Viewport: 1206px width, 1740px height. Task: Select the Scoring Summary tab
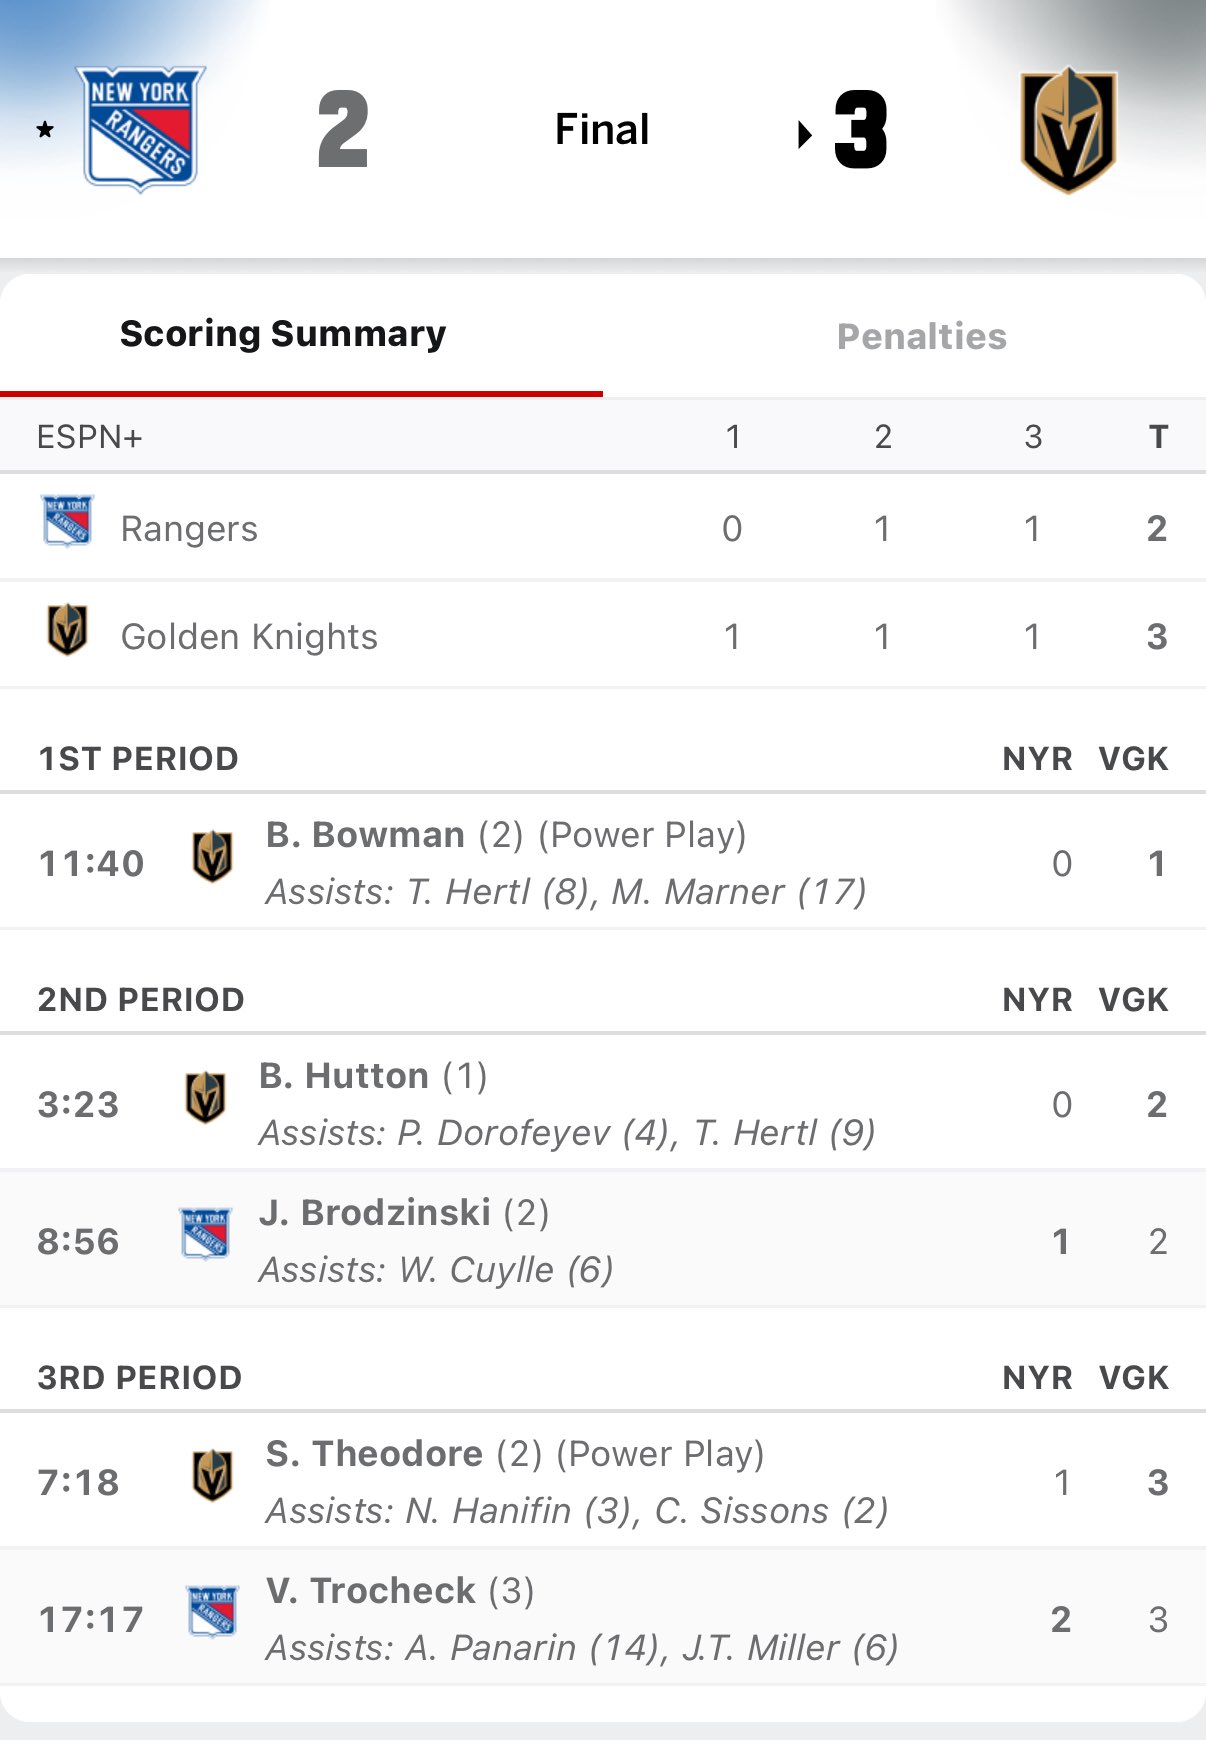pyautogui.click(x=283, y=334)
